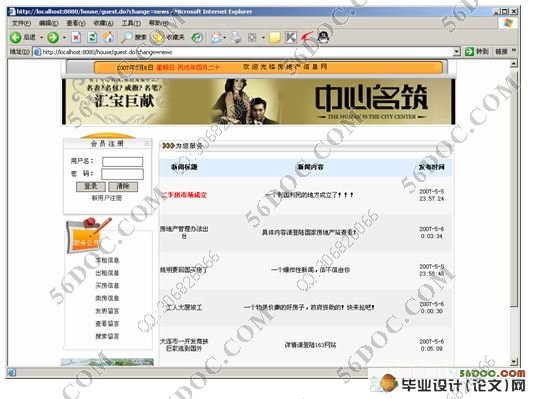Click the yellow note toolbar icon
The width and height of the screenshot is (534, 399).
tap(274, 37)
